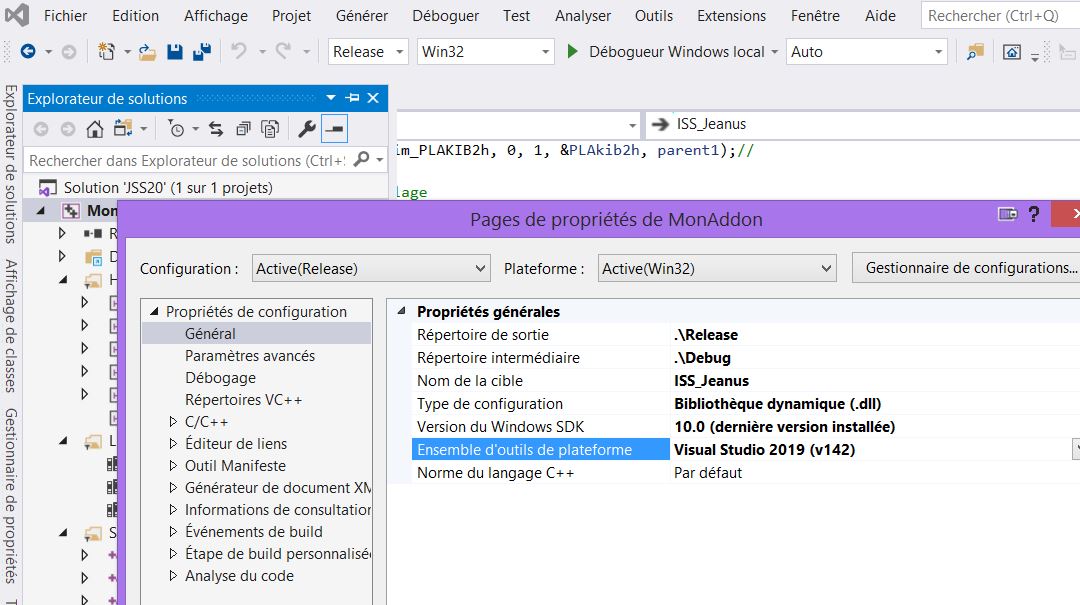
Task: Open the ISS_Jeanus member navigation dropdown
Action: click(x=864, y=125)
